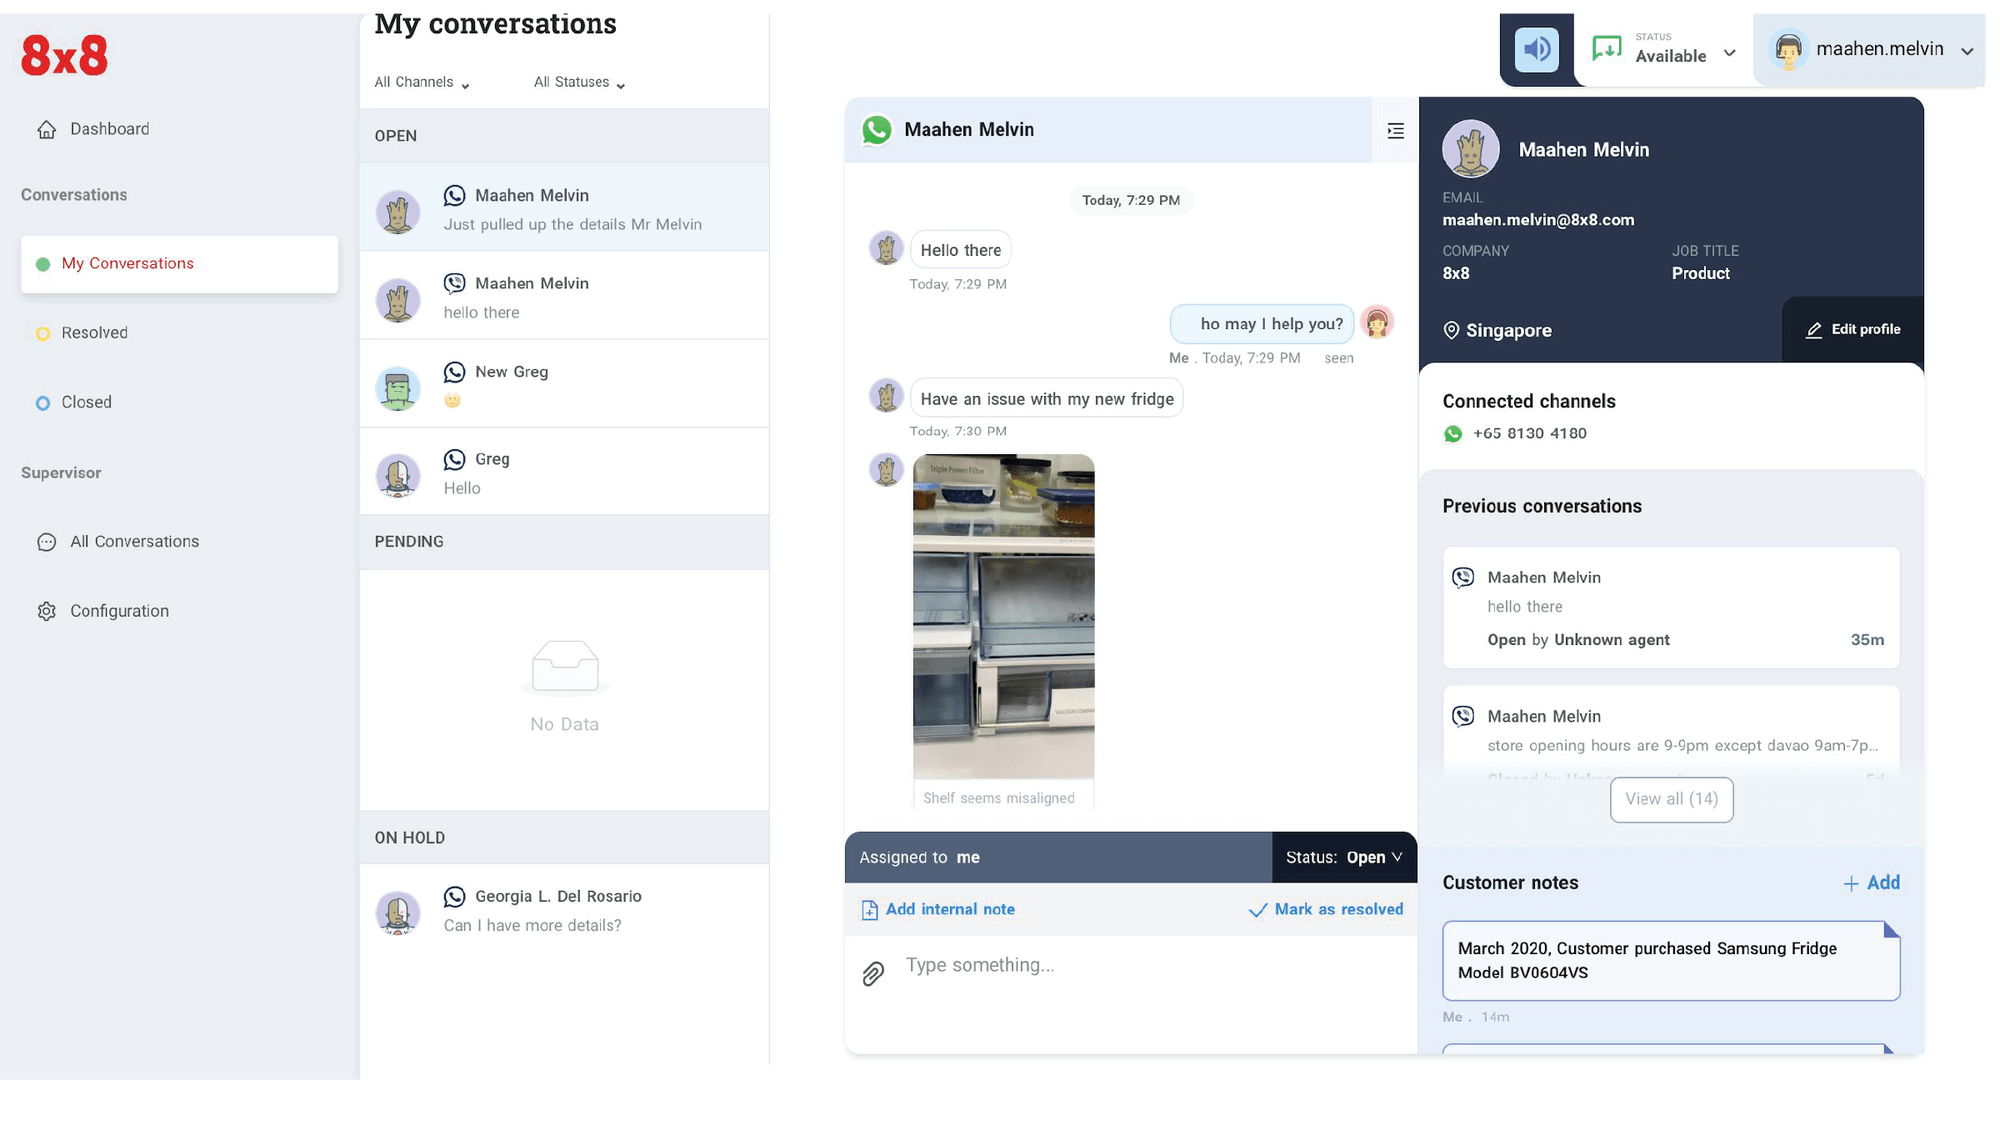The height and width of the screenshot is (1125, 2000).
Task: Click the WhatsApp icon in chat header
Action: (877, 130)
